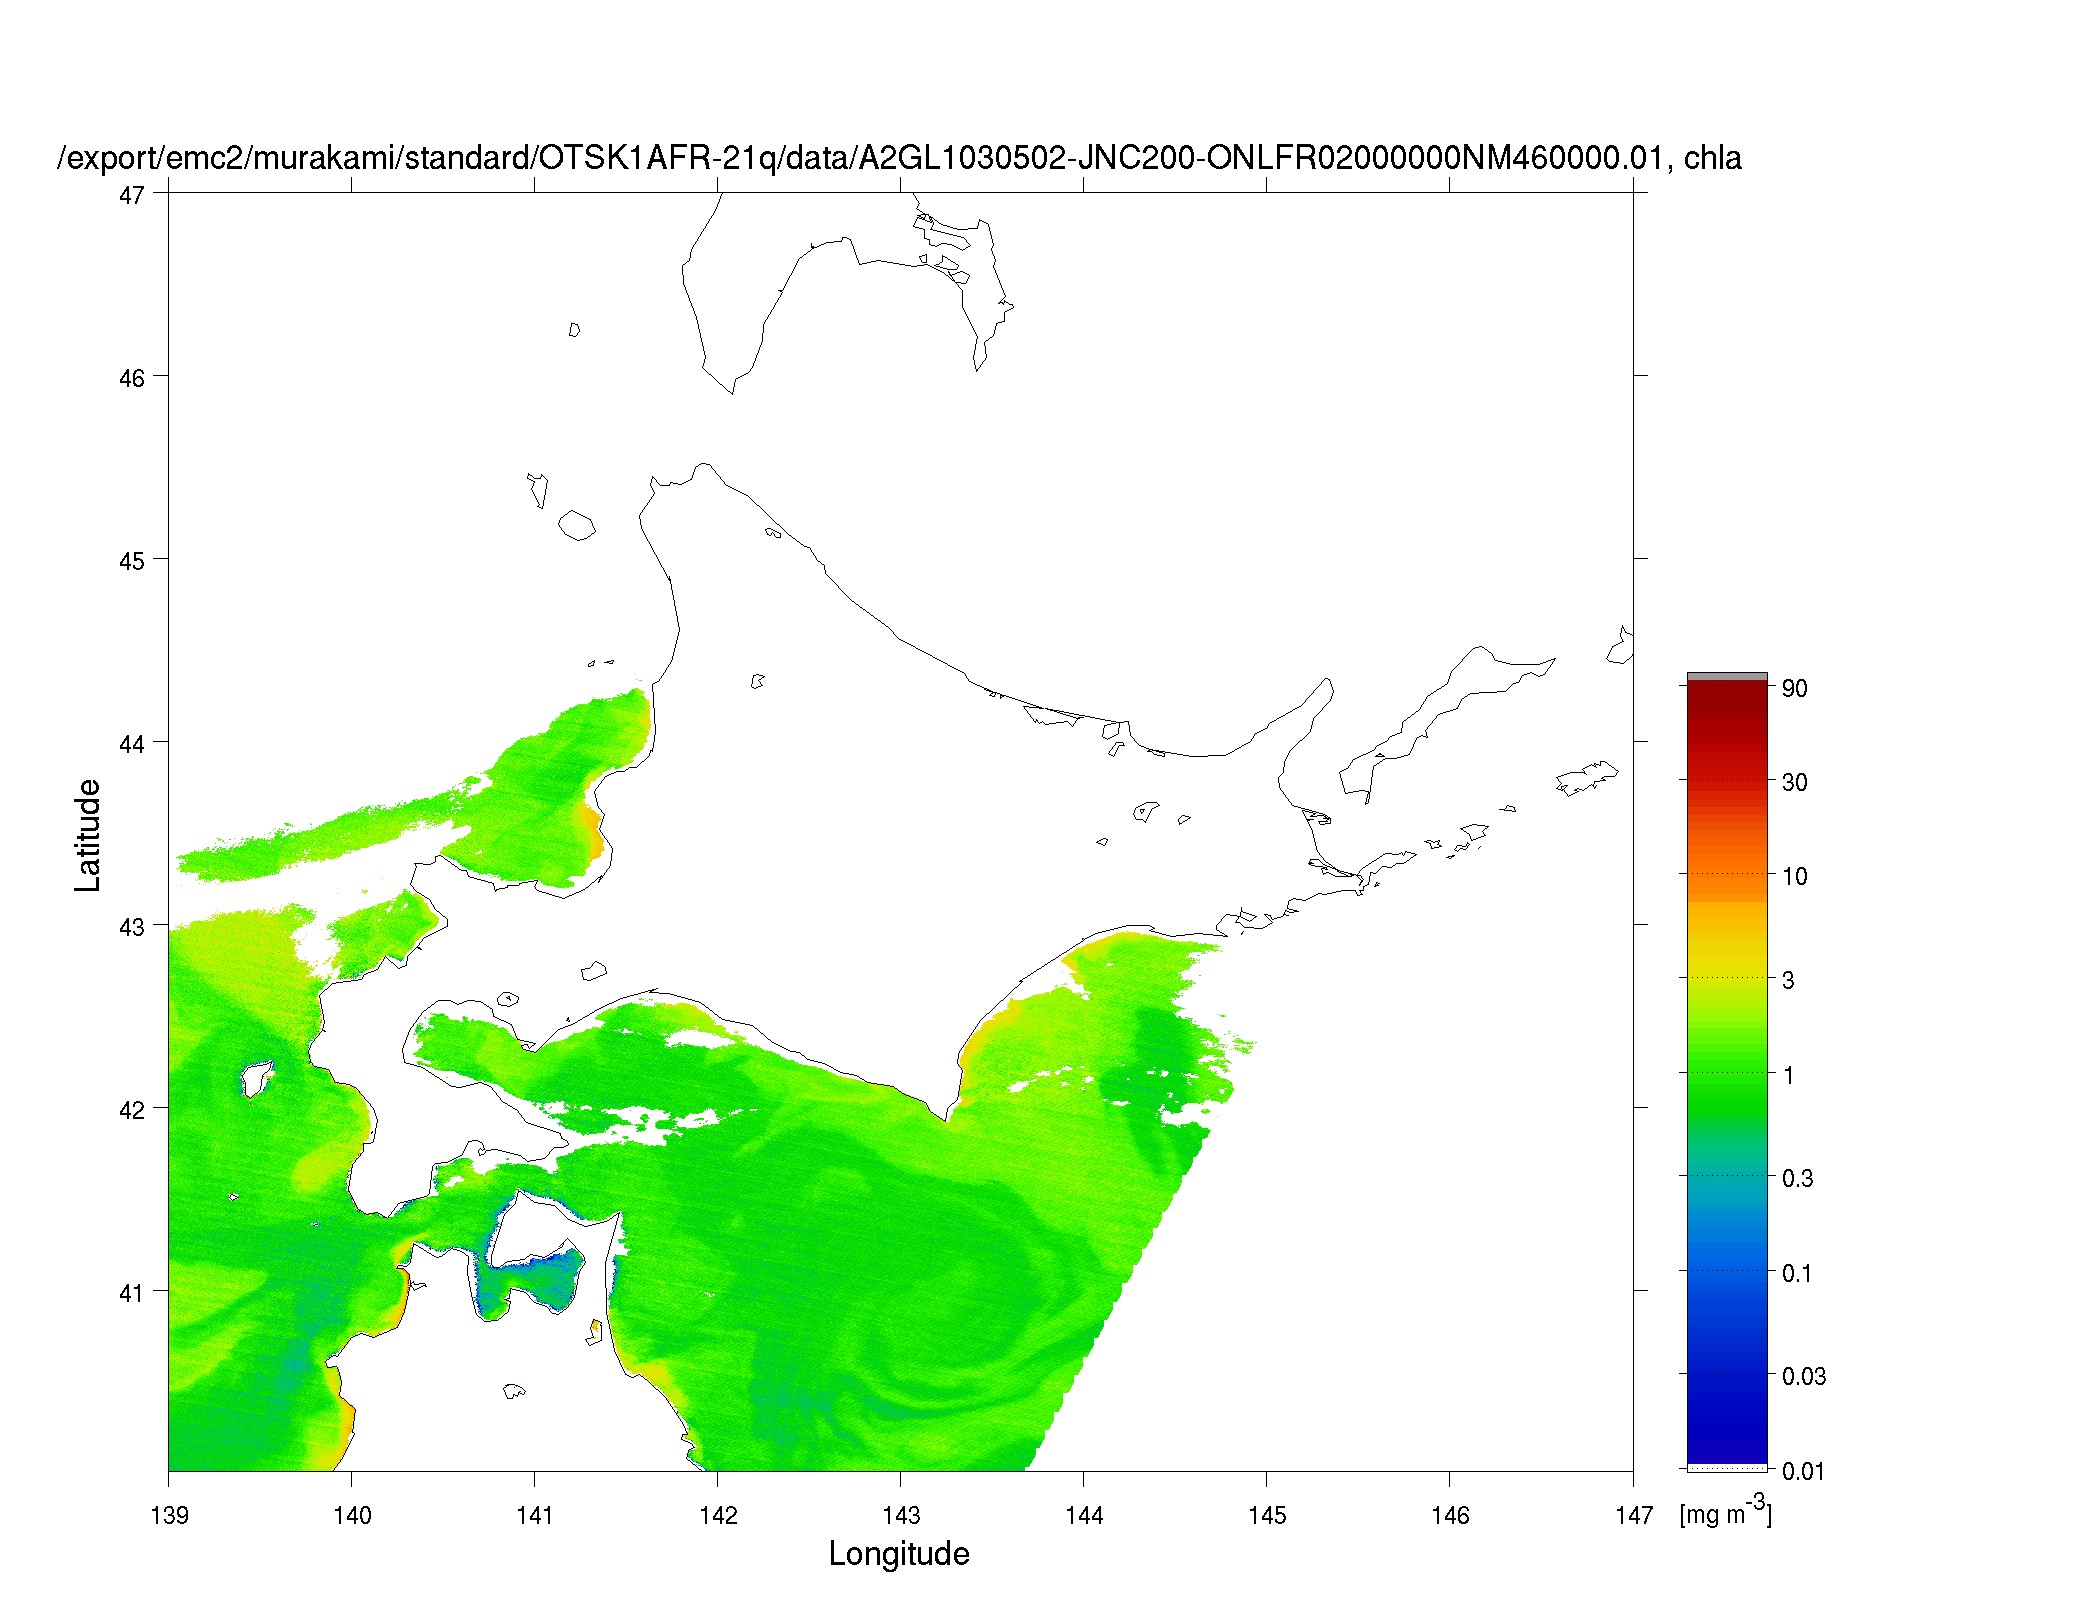This screenshot has width=2099, height=1600.
Task: Click longitude tick label 147
Action: pos(1633,1515)
